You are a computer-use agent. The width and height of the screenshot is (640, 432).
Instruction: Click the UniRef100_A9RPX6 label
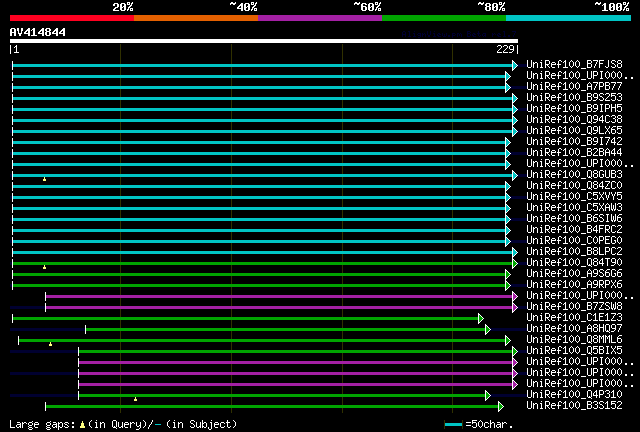574,285
